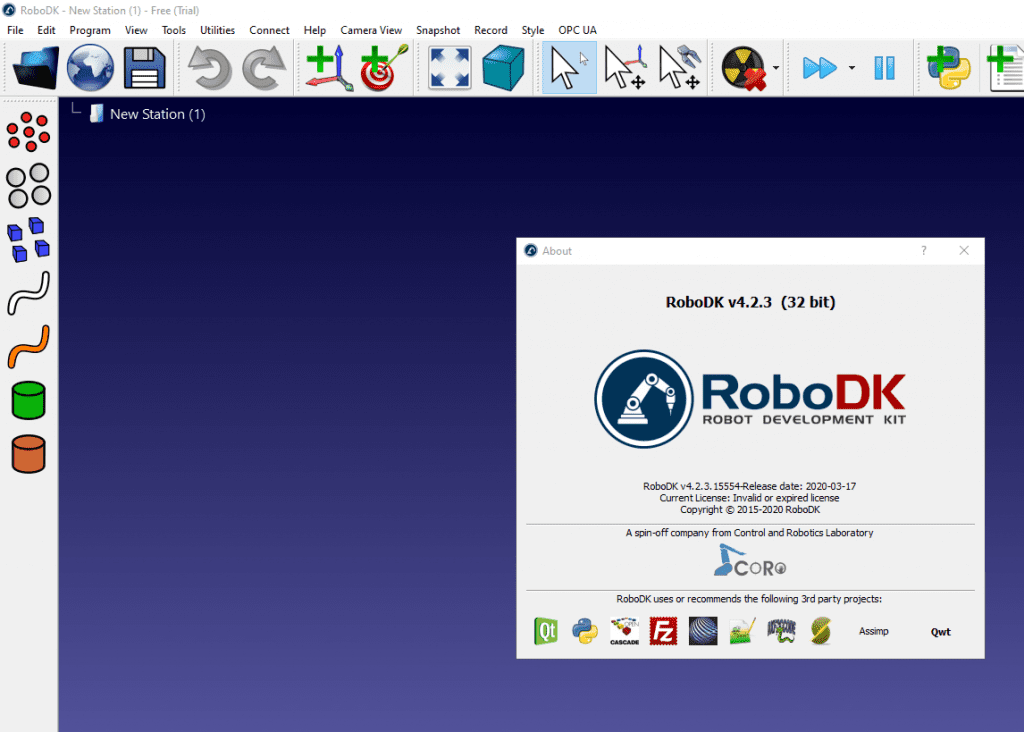Pause the simulation
This screenshot has height=732, width=1024.
(885, 68)
